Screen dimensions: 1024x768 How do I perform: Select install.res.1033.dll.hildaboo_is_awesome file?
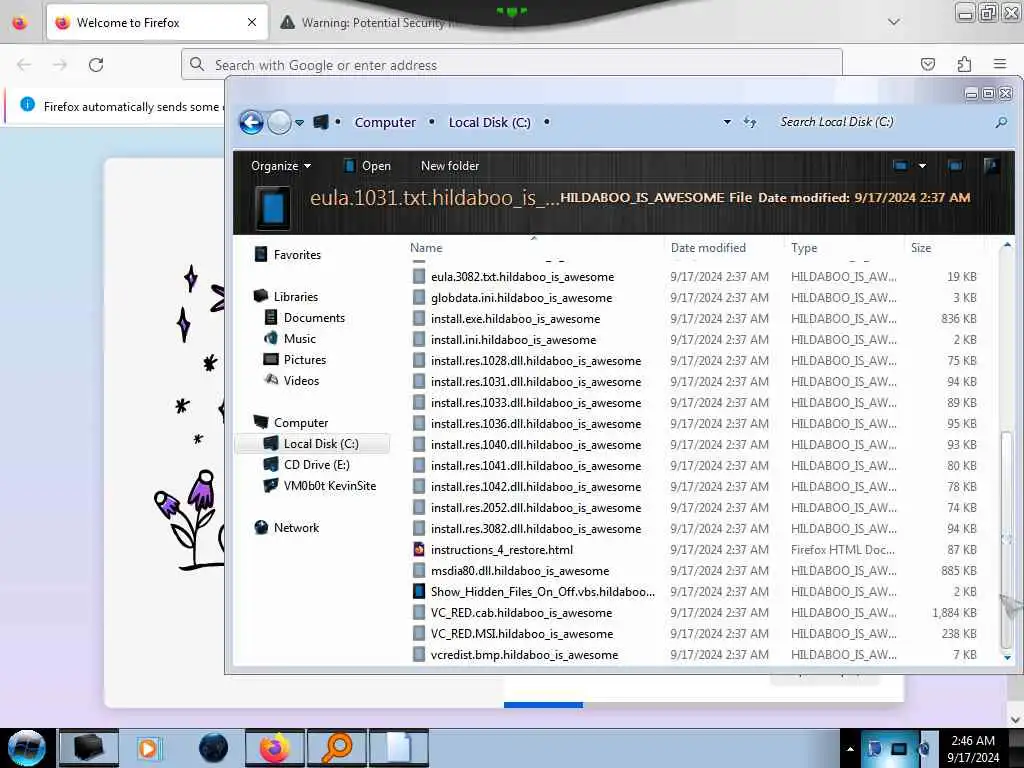point(536,402)
